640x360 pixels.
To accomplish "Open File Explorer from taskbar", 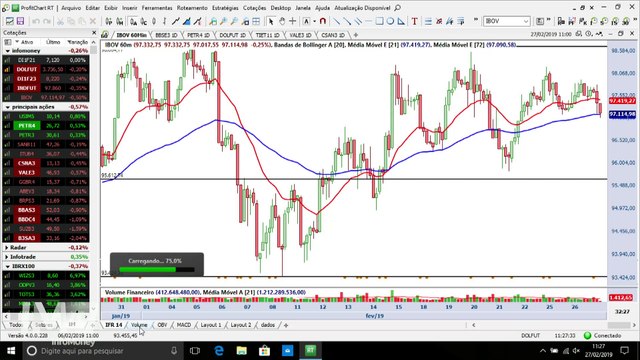I will tap(242, 351).
